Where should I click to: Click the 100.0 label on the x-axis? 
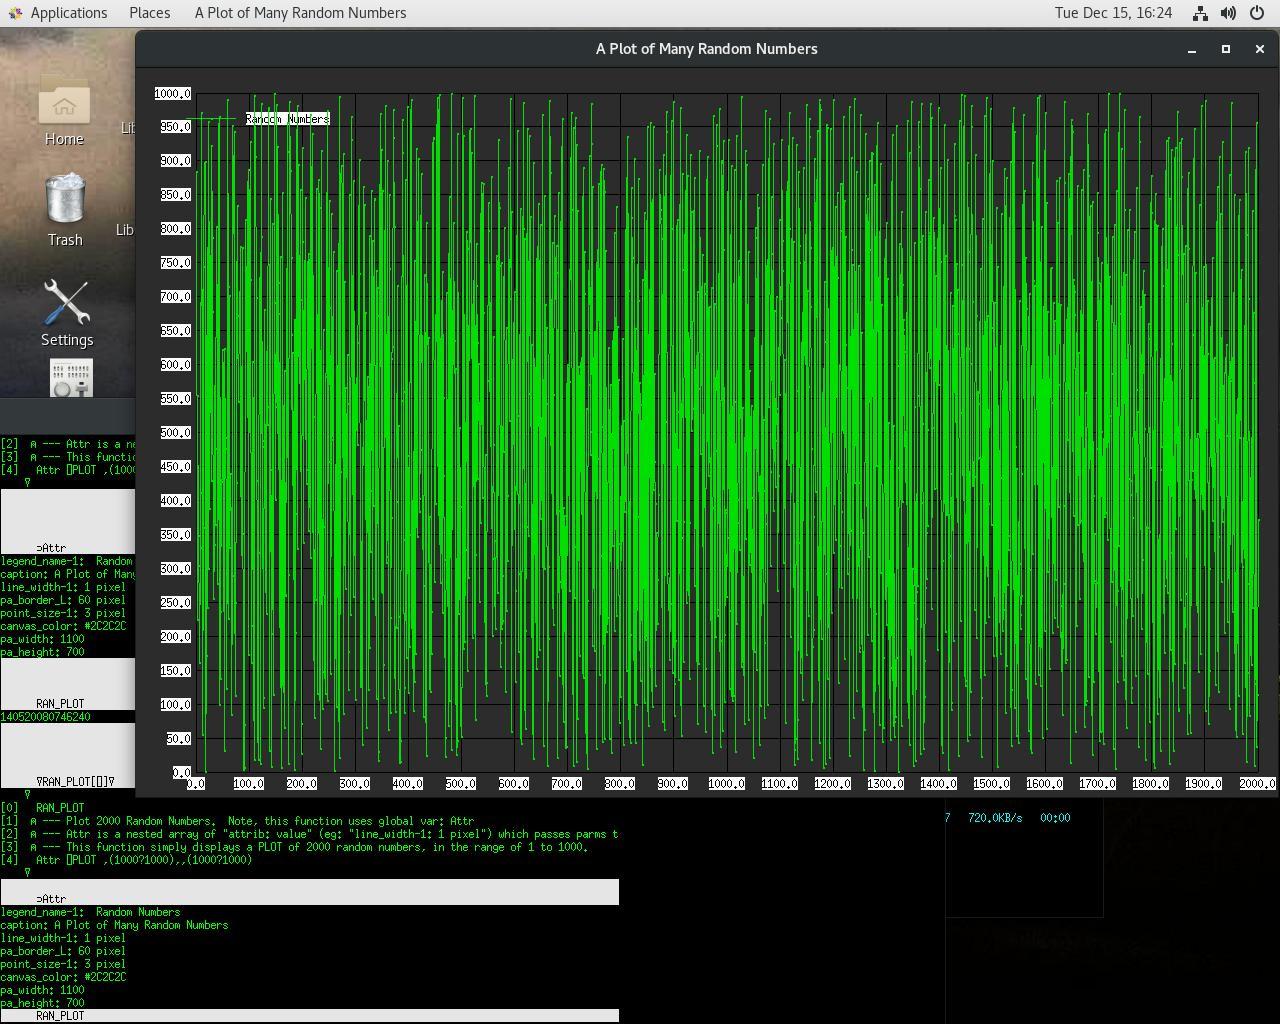(249, 784)
